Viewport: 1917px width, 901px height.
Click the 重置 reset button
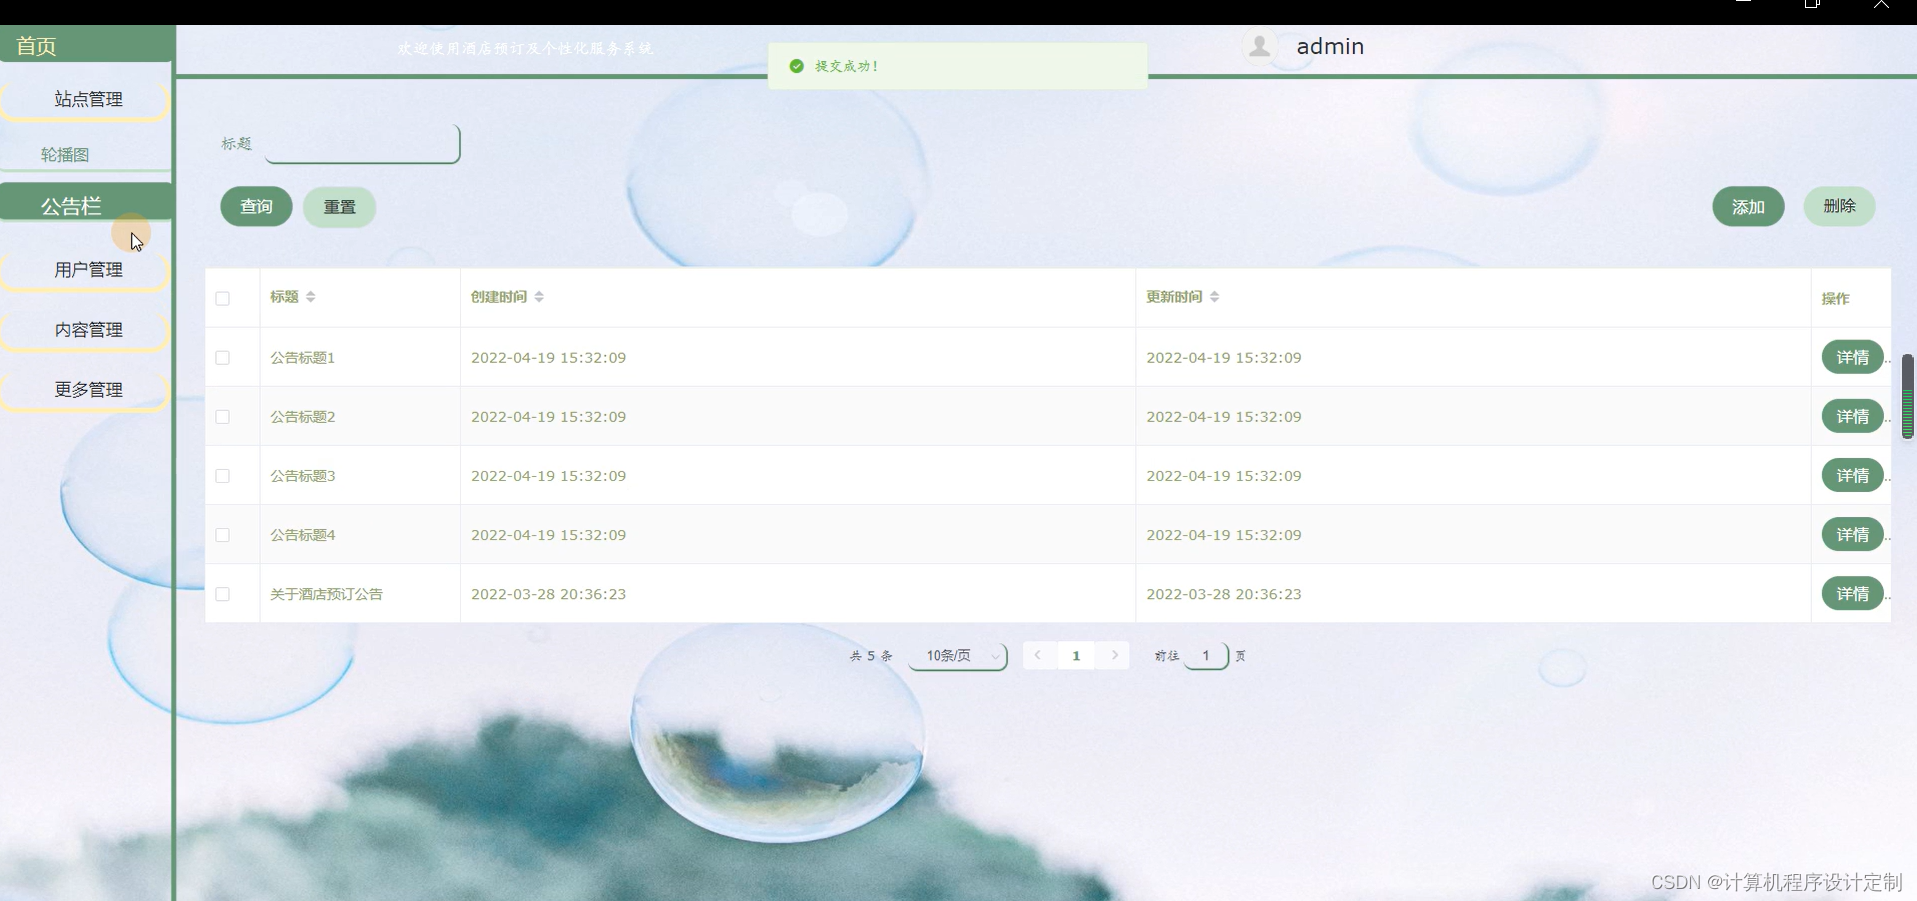(x=339, y=206)
